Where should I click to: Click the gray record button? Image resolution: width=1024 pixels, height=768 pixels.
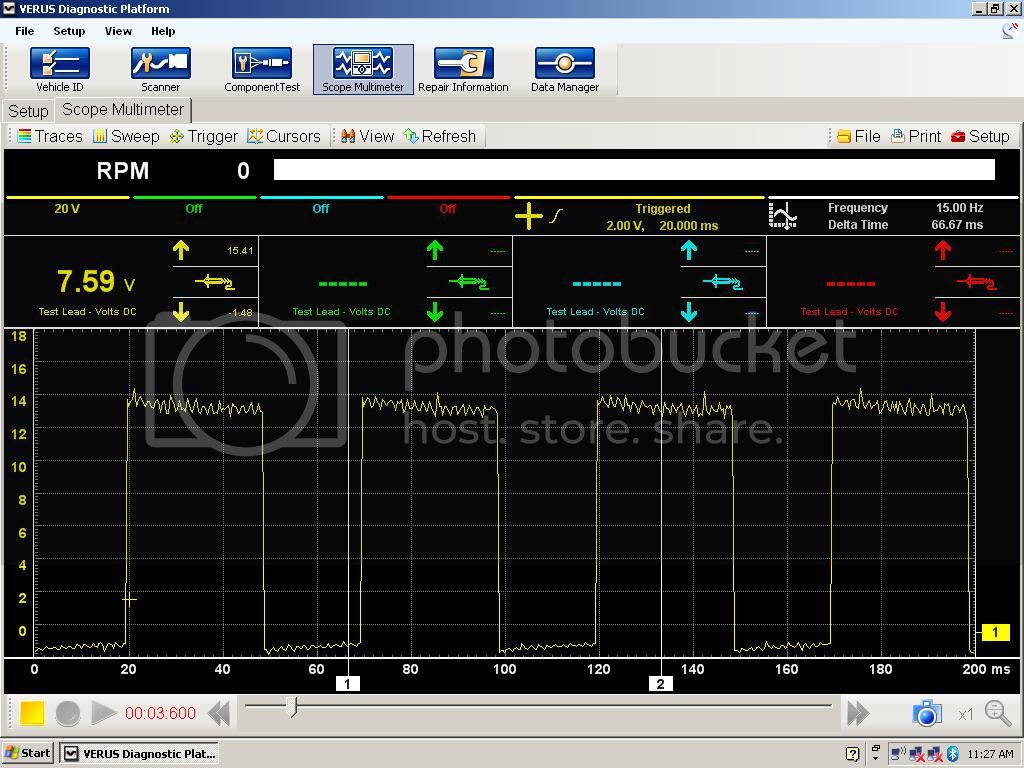68,713
